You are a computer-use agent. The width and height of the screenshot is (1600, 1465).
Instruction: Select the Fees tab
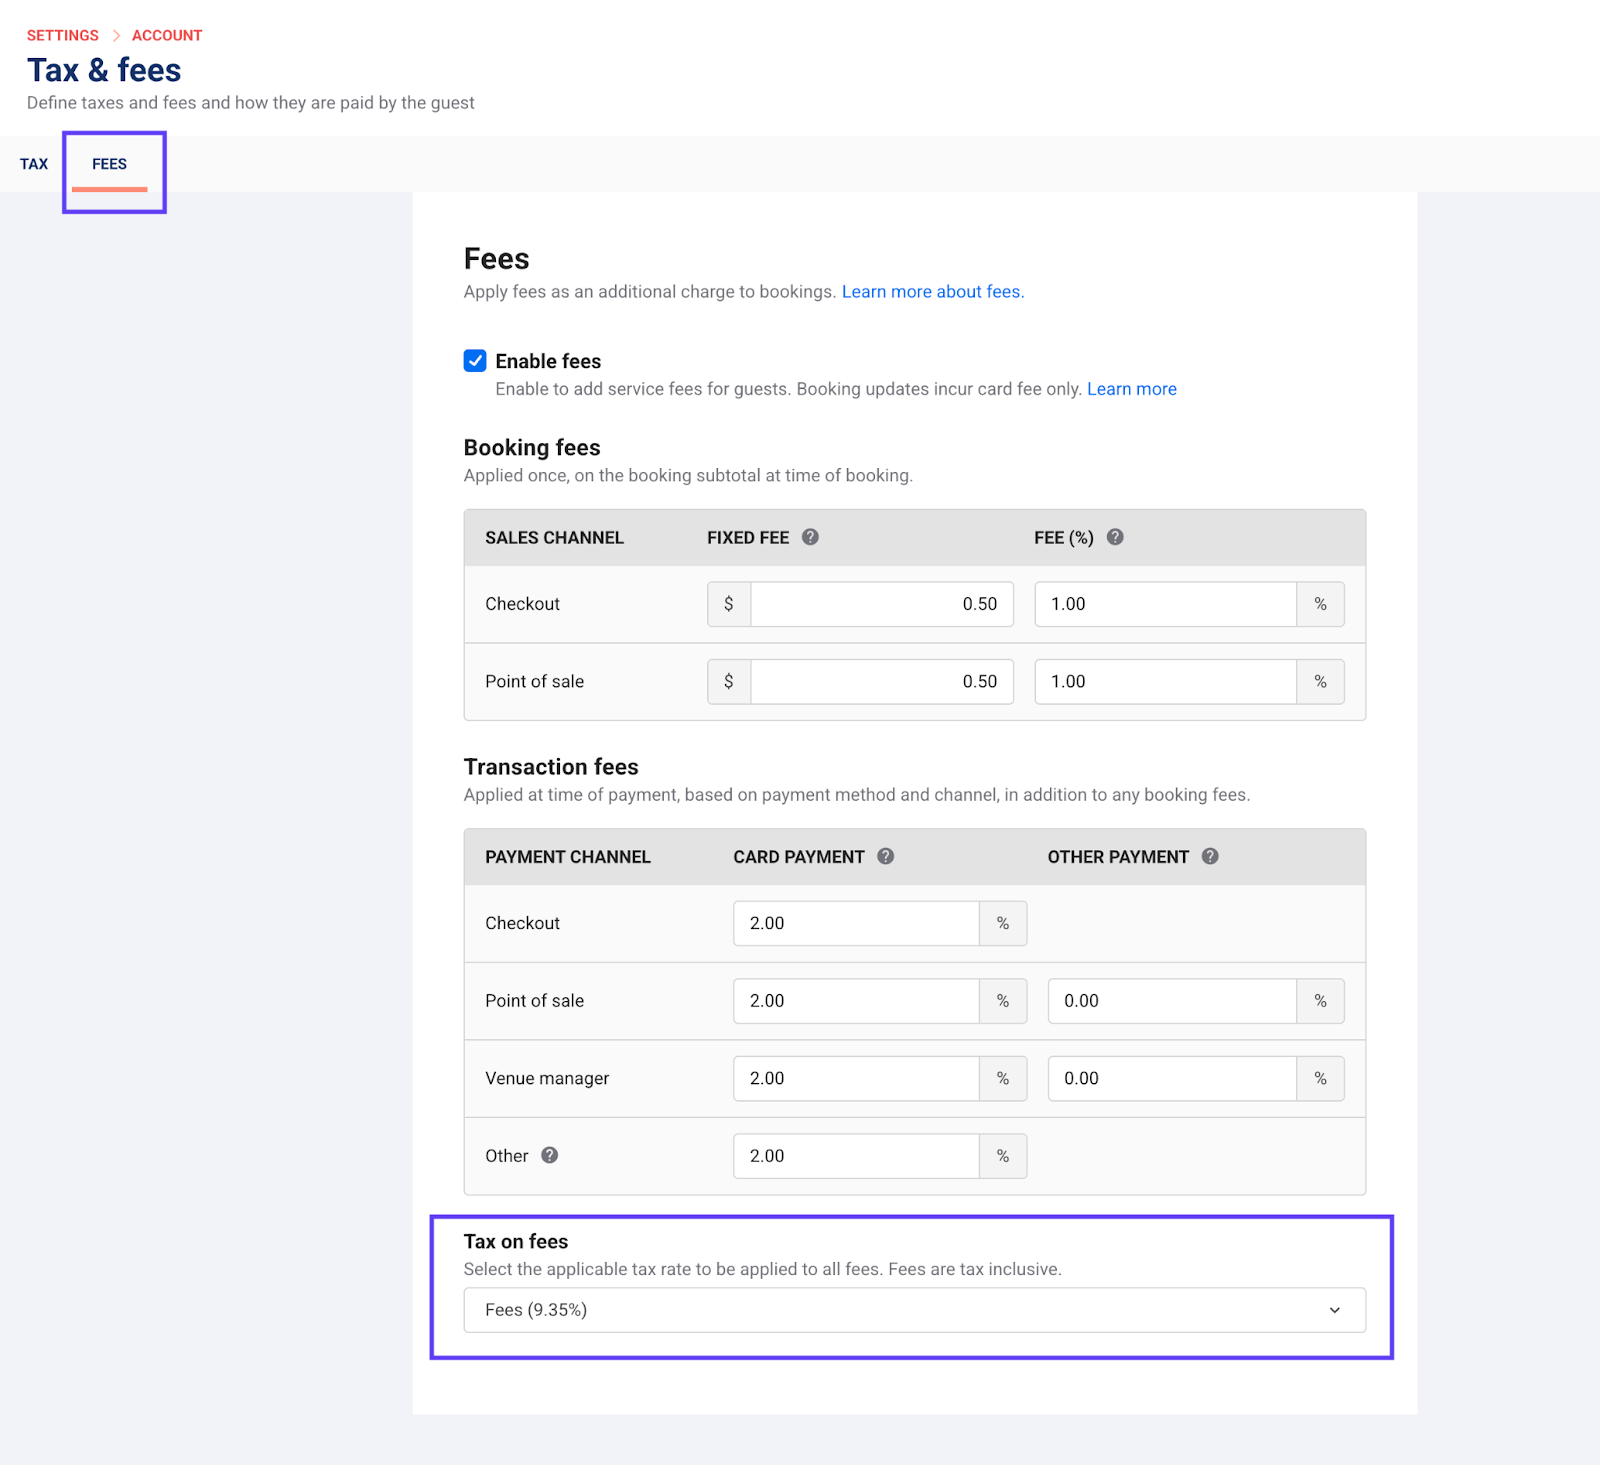point(110,164)
